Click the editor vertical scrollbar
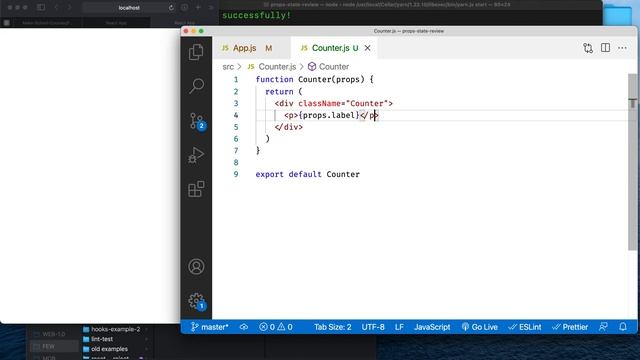Image resolution: width=640 pixels, height=360 pixels. tap(632, 162)
